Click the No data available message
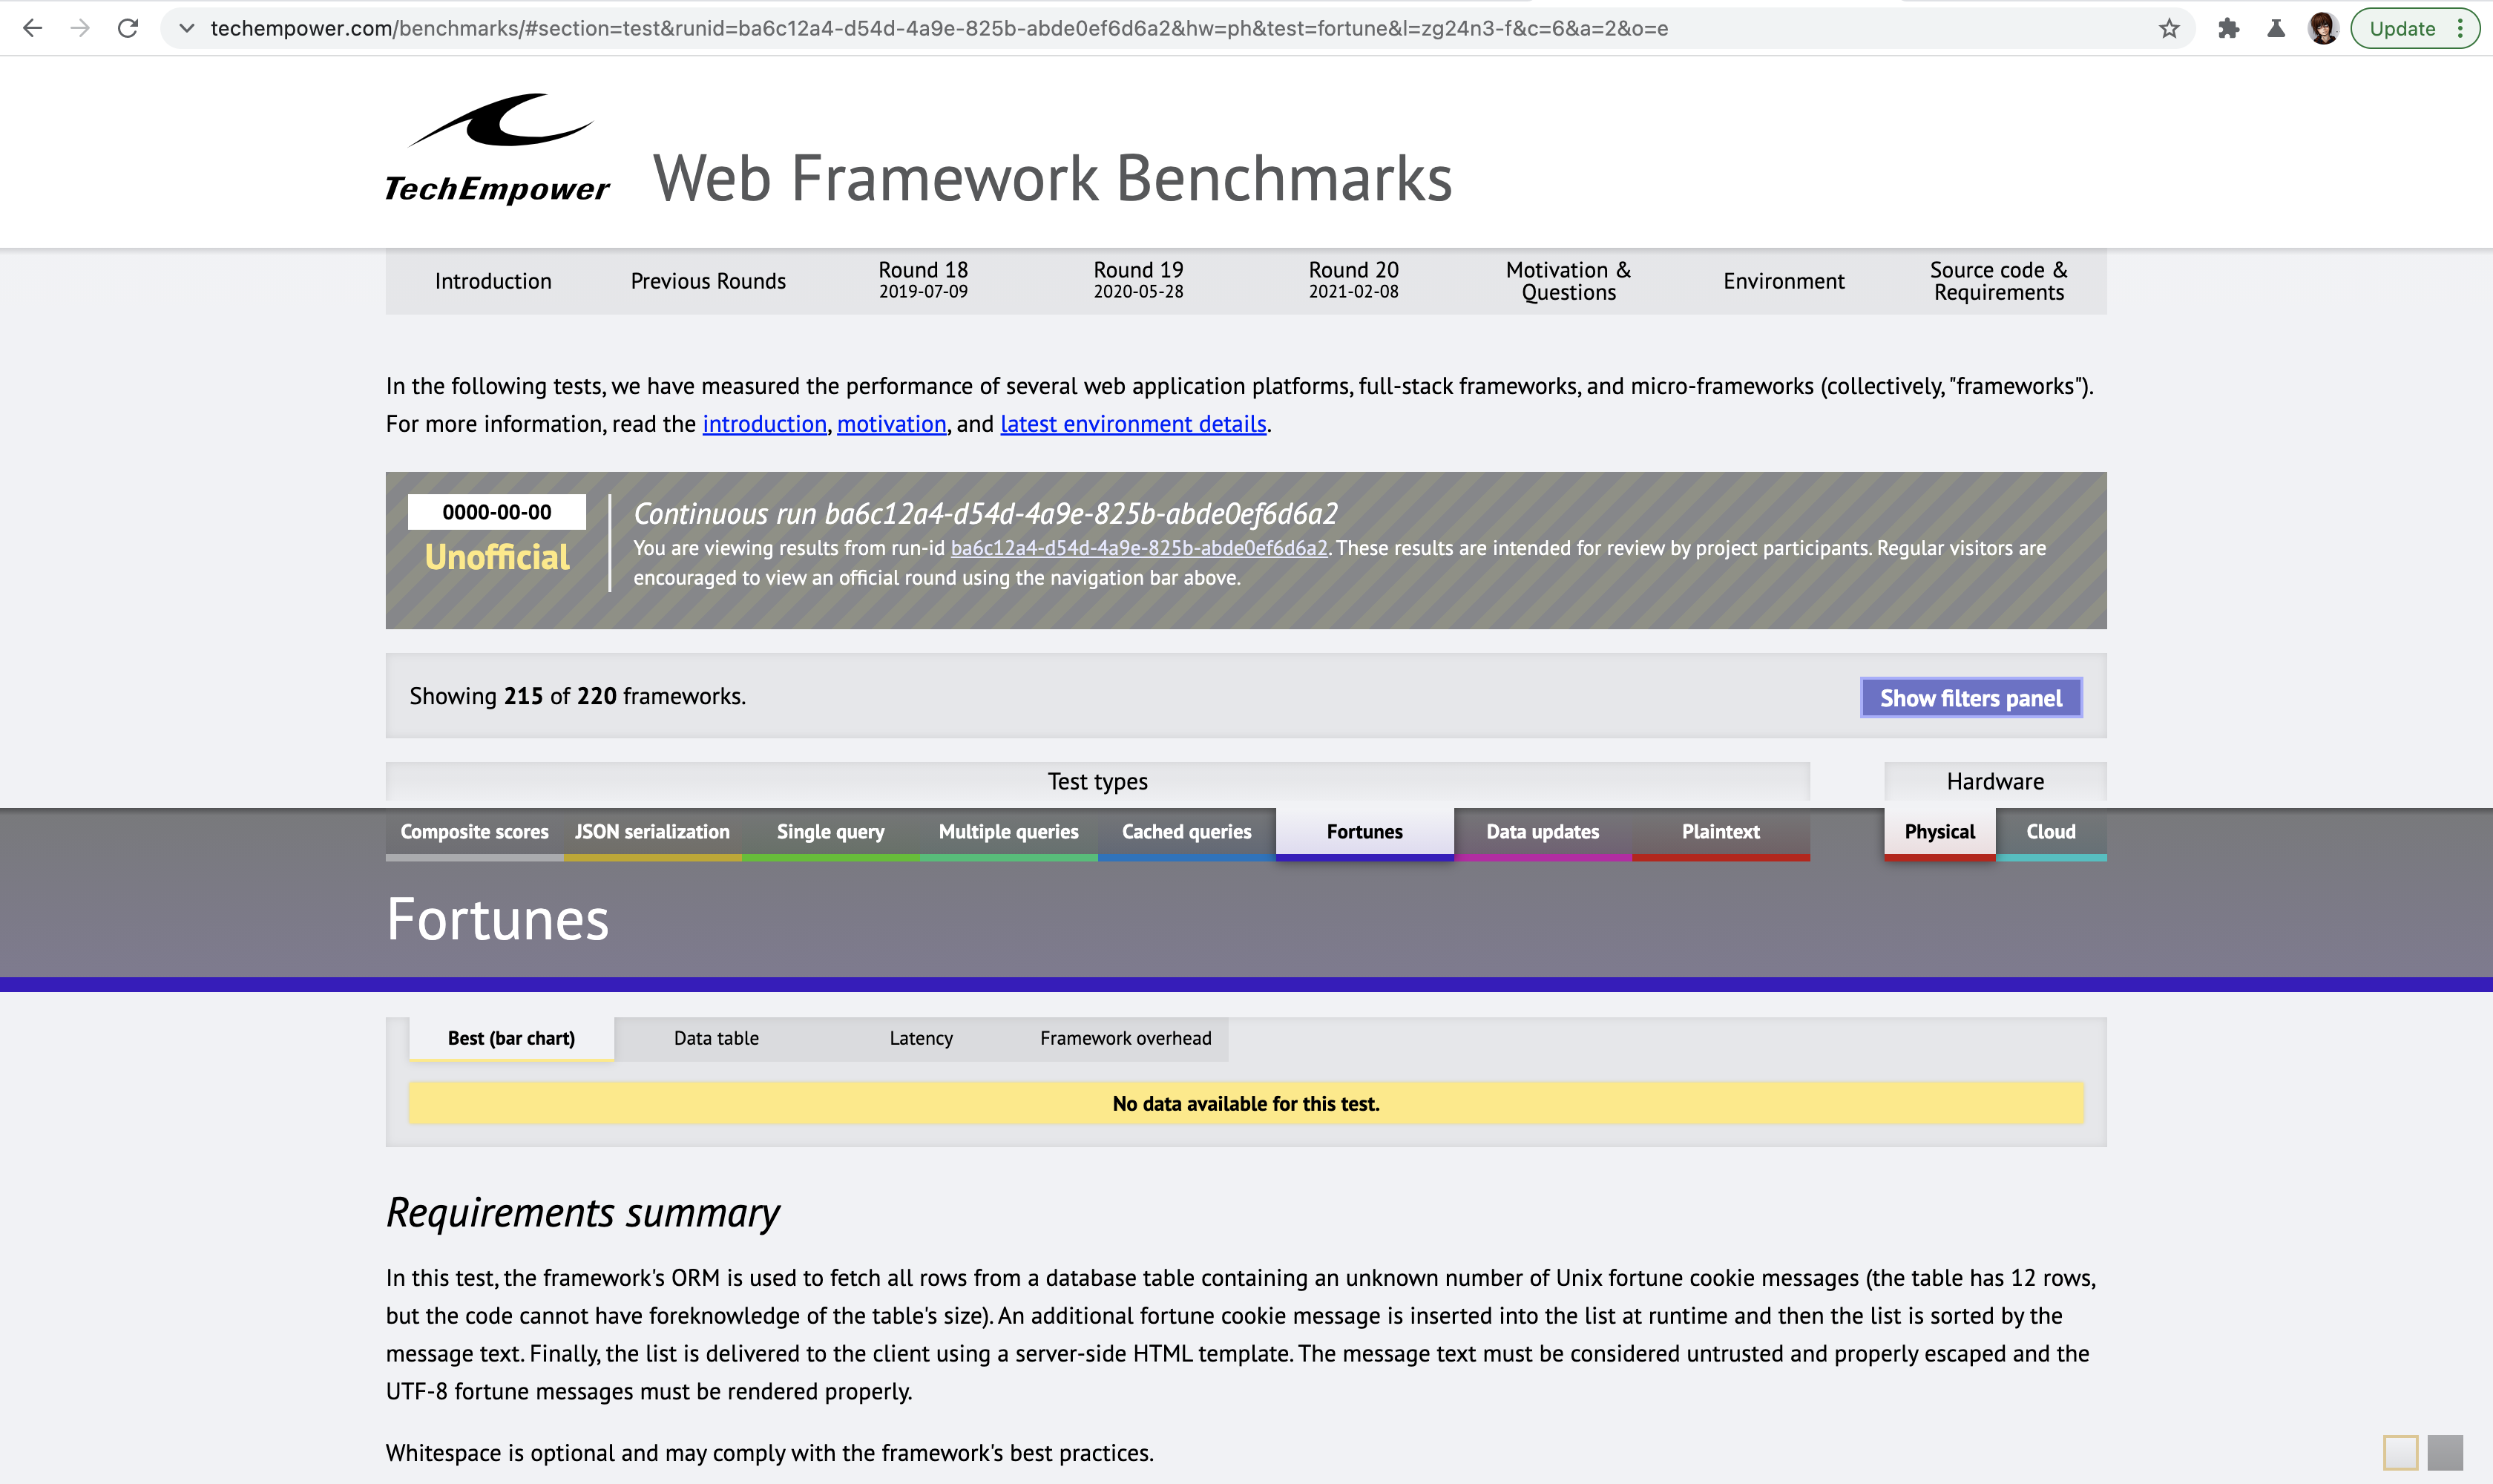 pos(1246,1103)
